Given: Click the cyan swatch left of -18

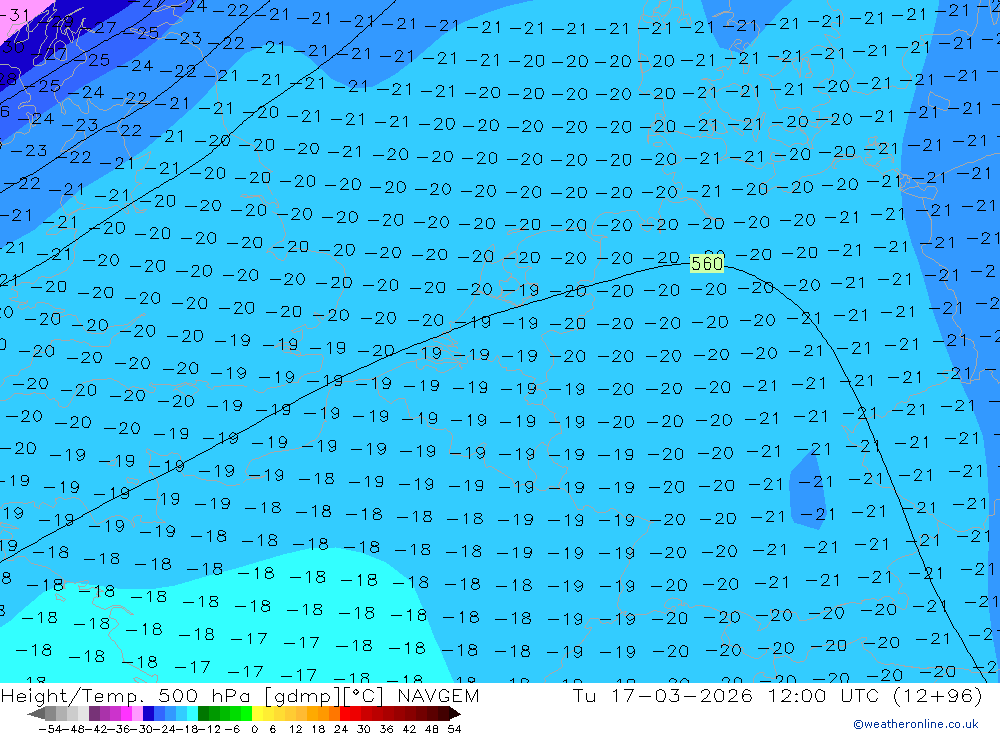Looking at the screenshot, I should tap(192, 714).
